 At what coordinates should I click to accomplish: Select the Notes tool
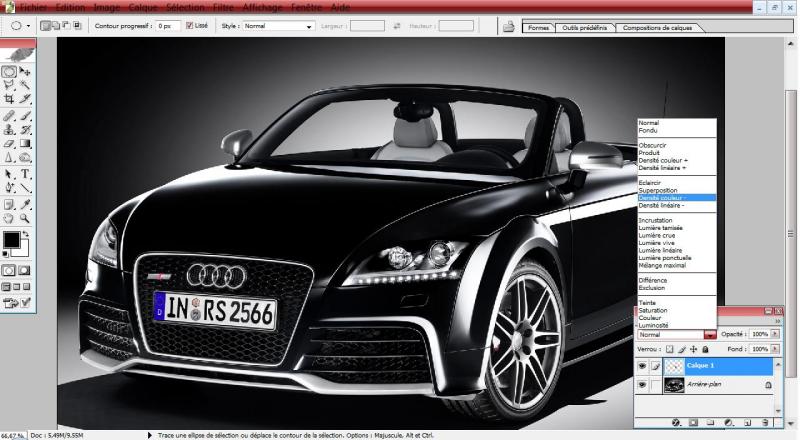click(x=9, y=205)
